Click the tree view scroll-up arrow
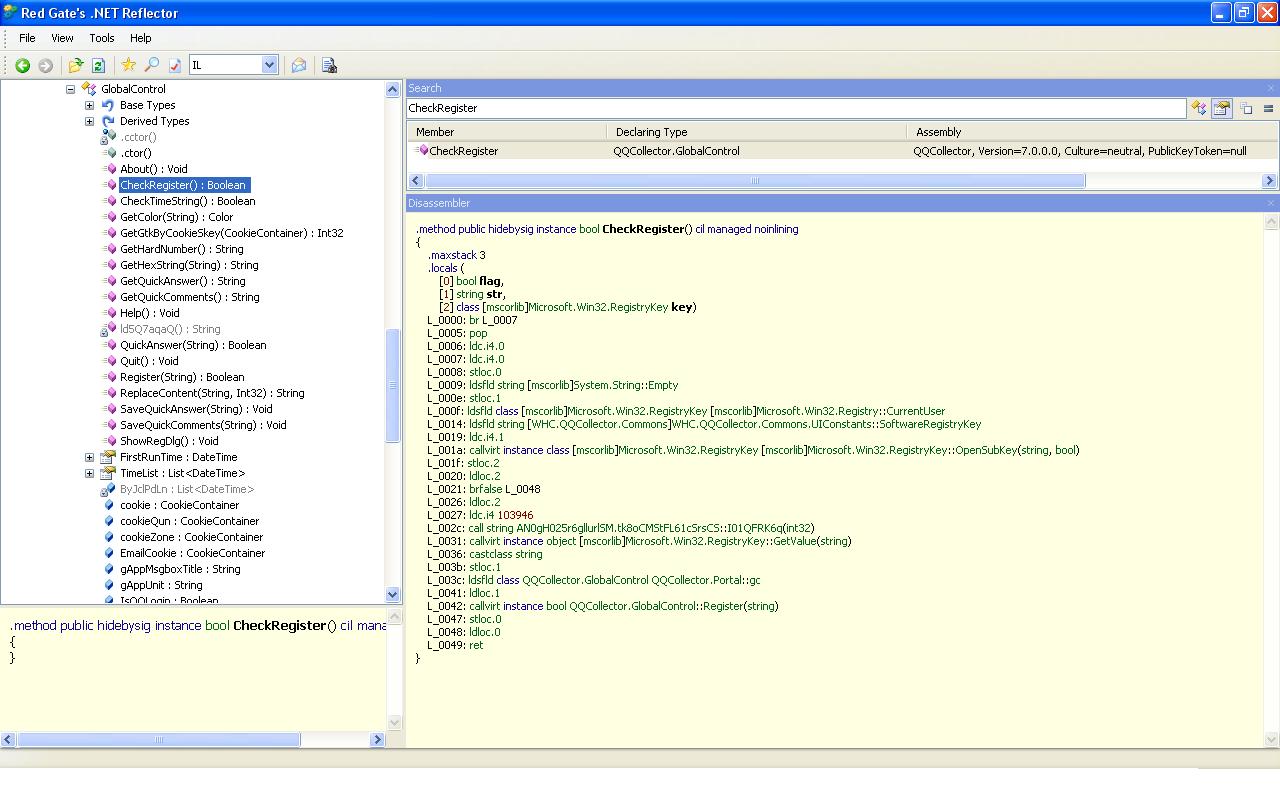Image resolution: width=1280 pixels, height=800 pixels. click(x=393, y=89)
